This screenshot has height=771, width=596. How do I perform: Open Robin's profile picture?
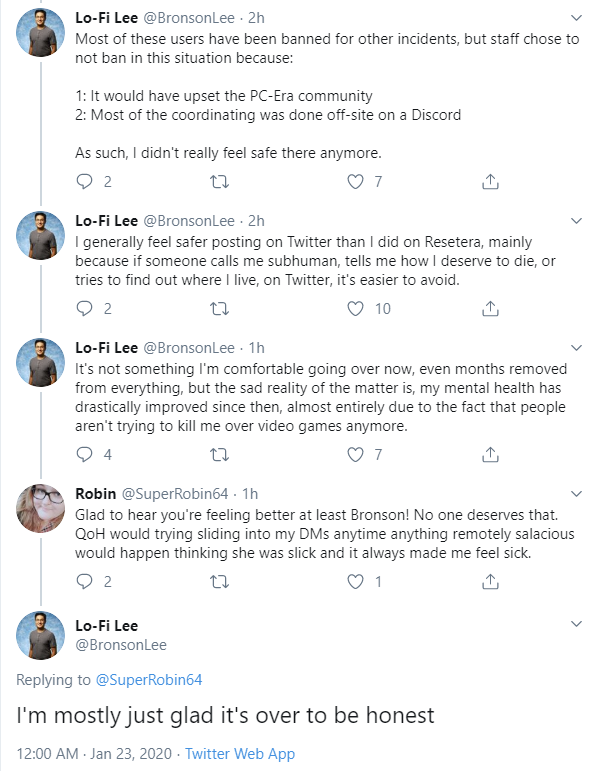coord(40,508)
